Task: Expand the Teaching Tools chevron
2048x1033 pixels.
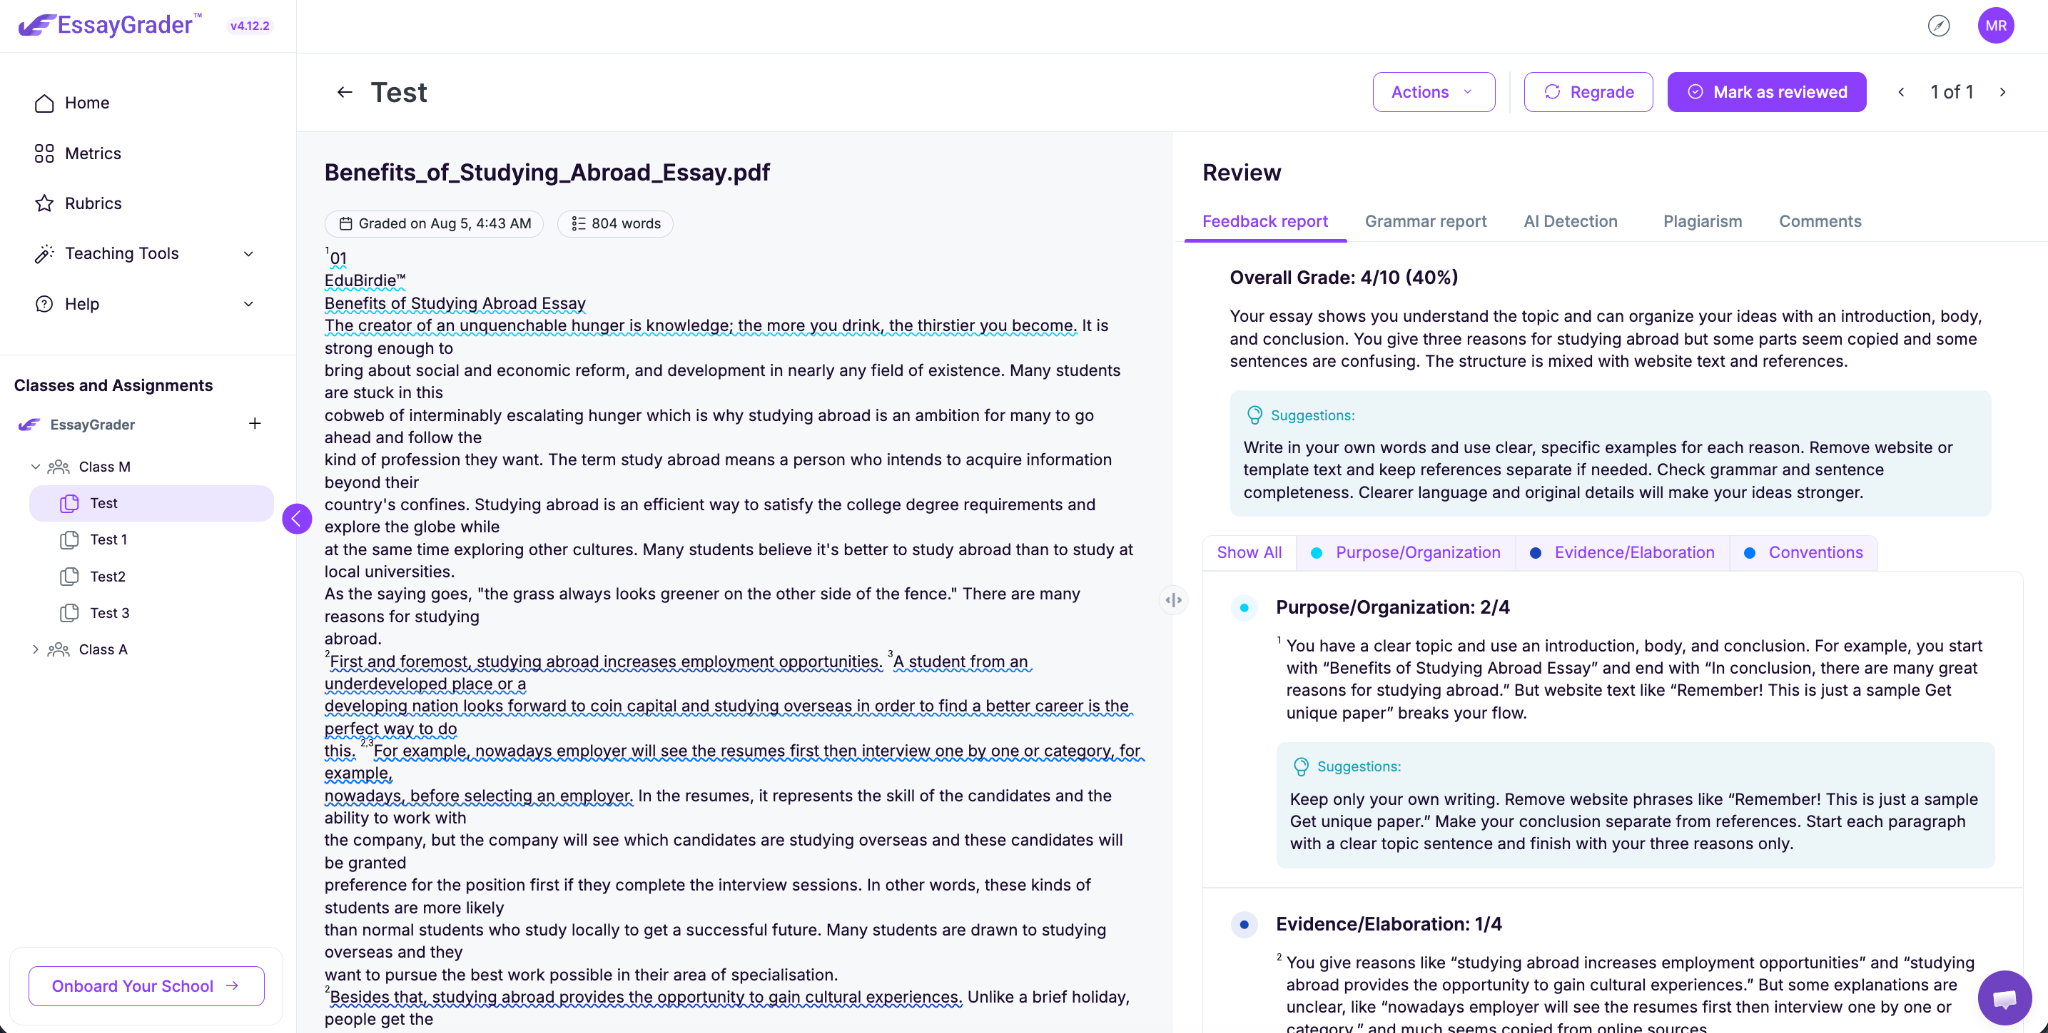Action: tap(249, 254)
